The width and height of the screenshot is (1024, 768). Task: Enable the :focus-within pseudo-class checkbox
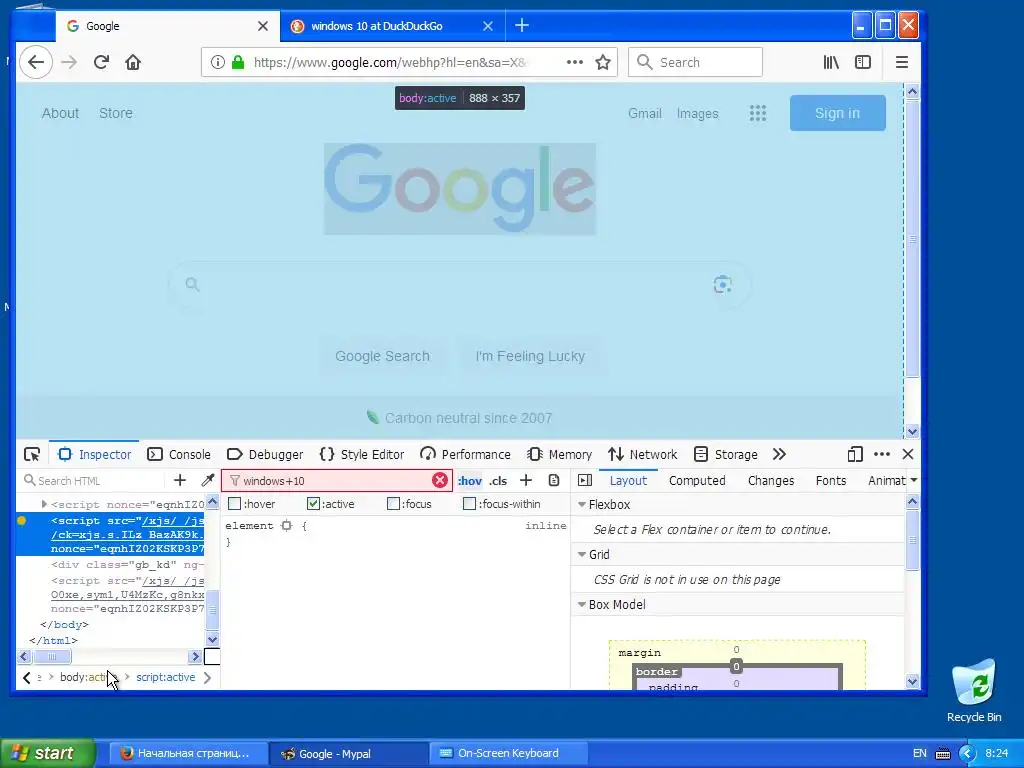pyautogui.click(x=470, y=504)
